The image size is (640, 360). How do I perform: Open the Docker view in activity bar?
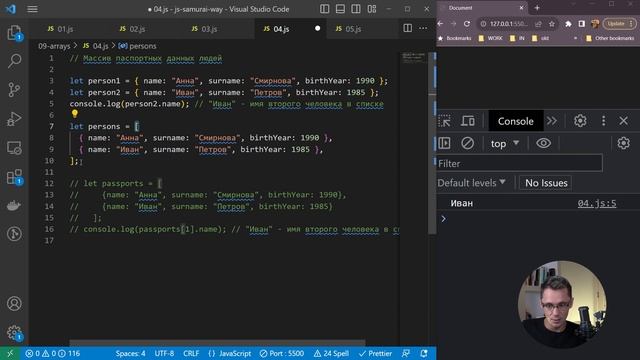14,205
